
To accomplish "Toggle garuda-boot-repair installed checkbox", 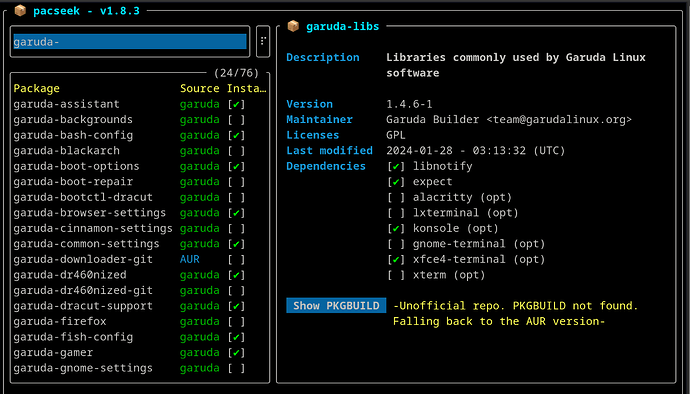I will click(x=236, y=182).
